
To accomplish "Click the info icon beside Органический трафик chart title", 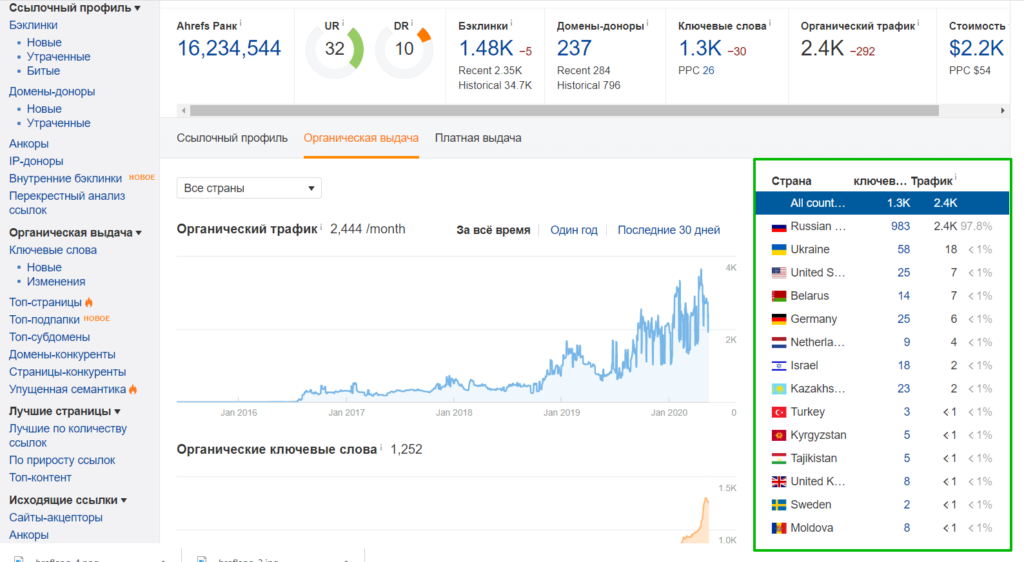I will point(321,226).
